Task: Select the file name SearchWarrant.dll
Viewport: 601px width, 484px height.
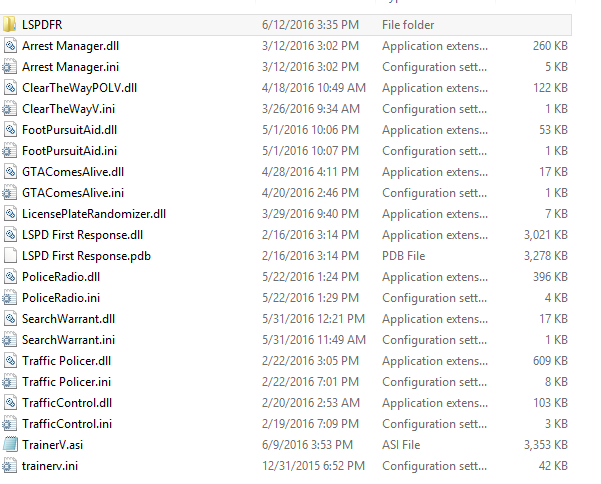Action: click(x=68, y=319)
